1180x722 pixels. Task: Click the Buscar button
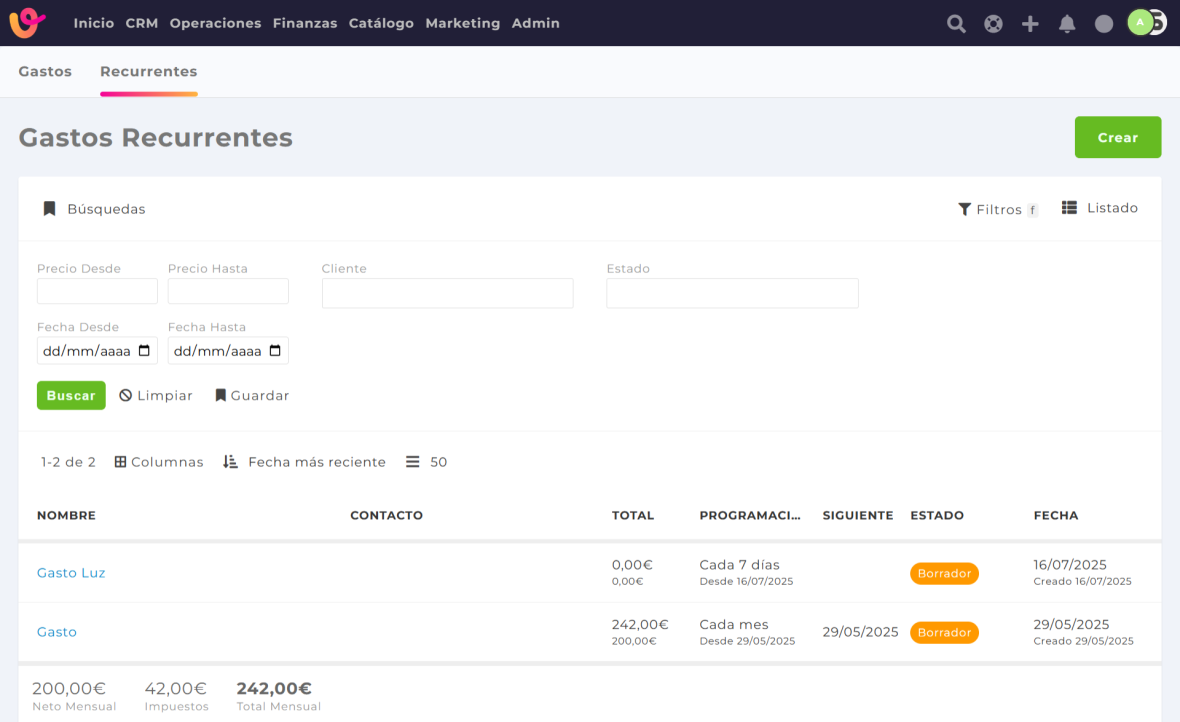point(71,396)
